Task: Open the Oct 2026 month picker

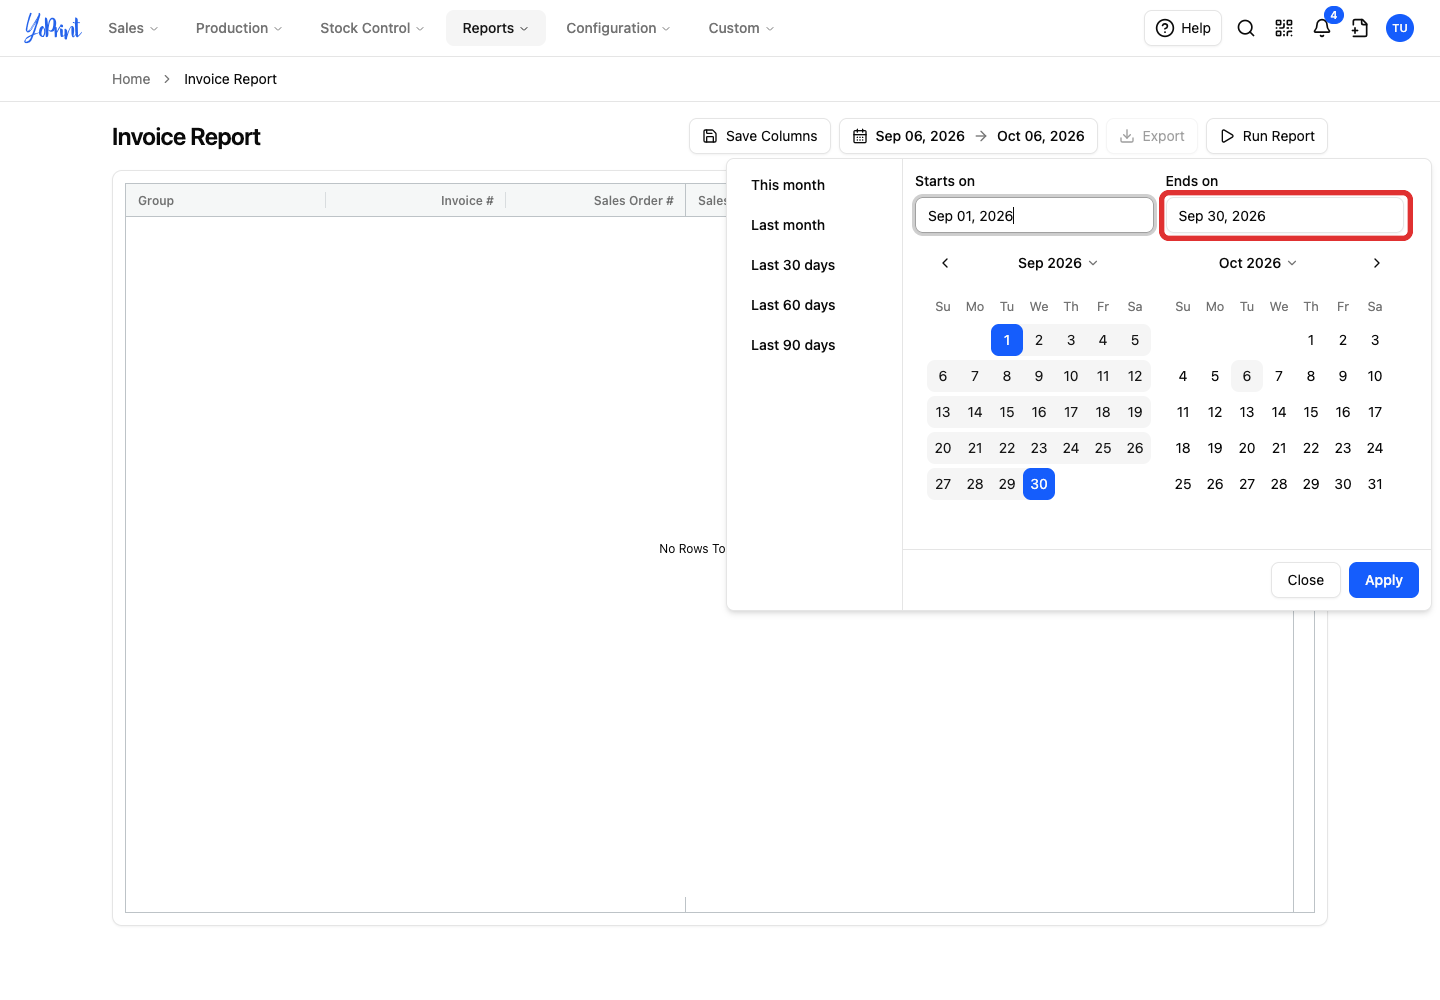Action: 1258,263
